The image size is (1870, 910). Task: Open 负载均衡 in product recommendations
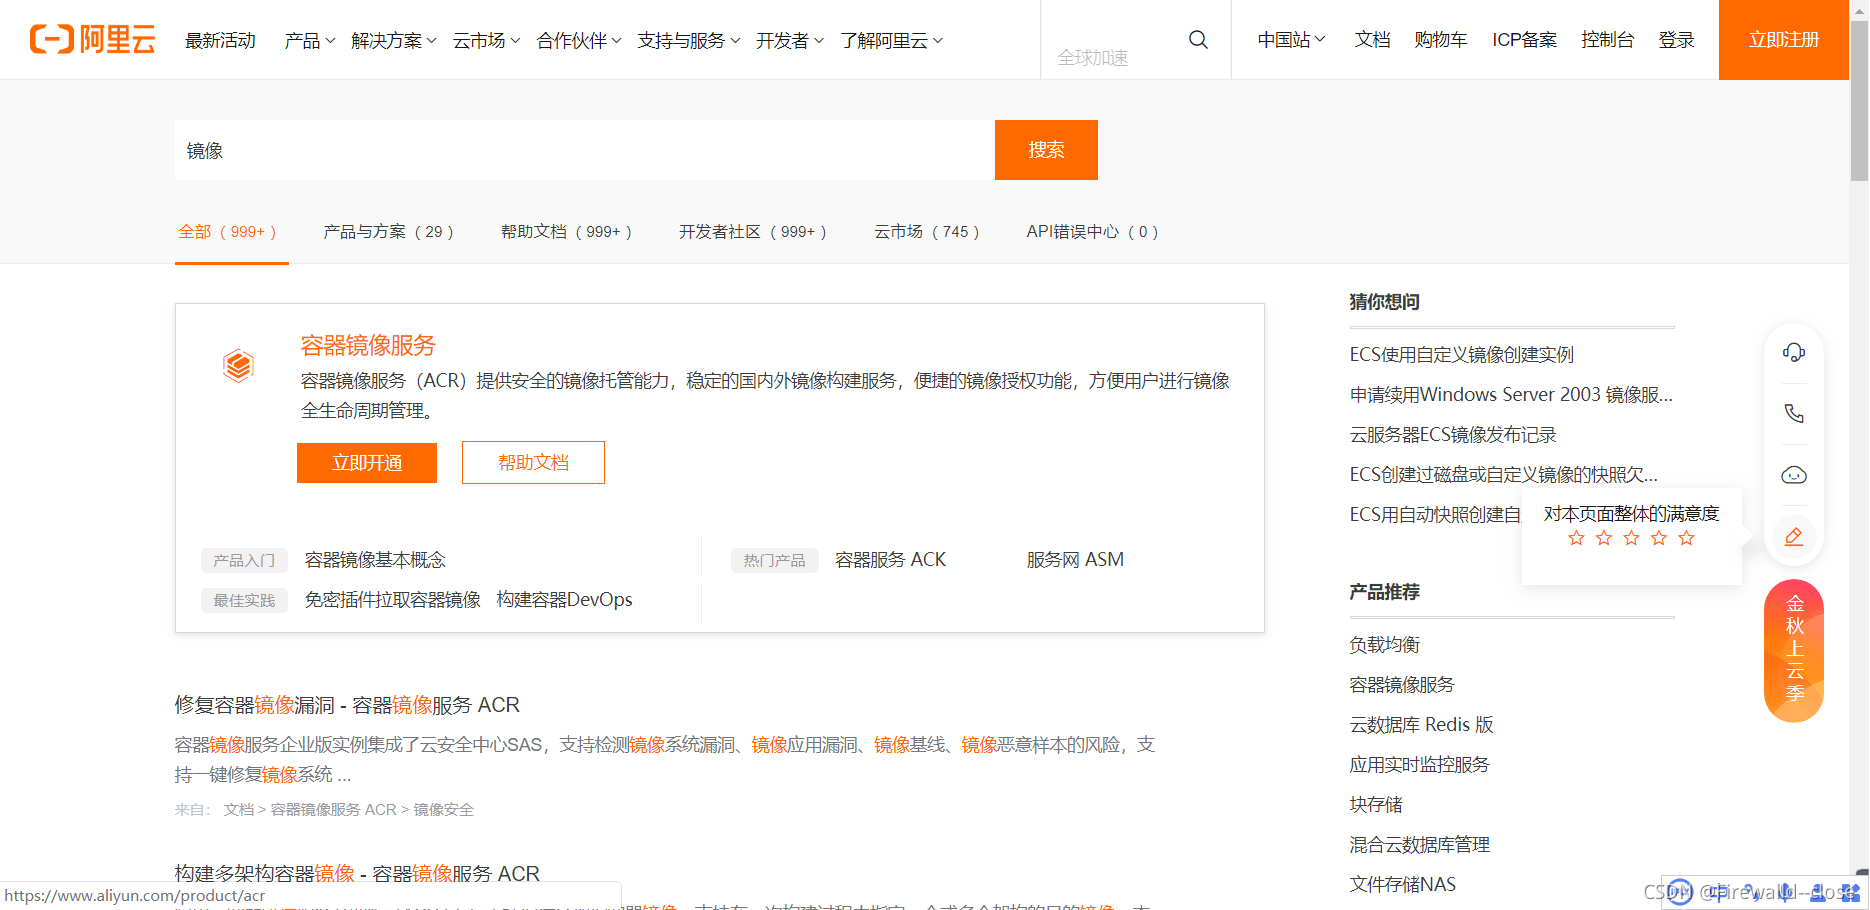pos(1384,645)
